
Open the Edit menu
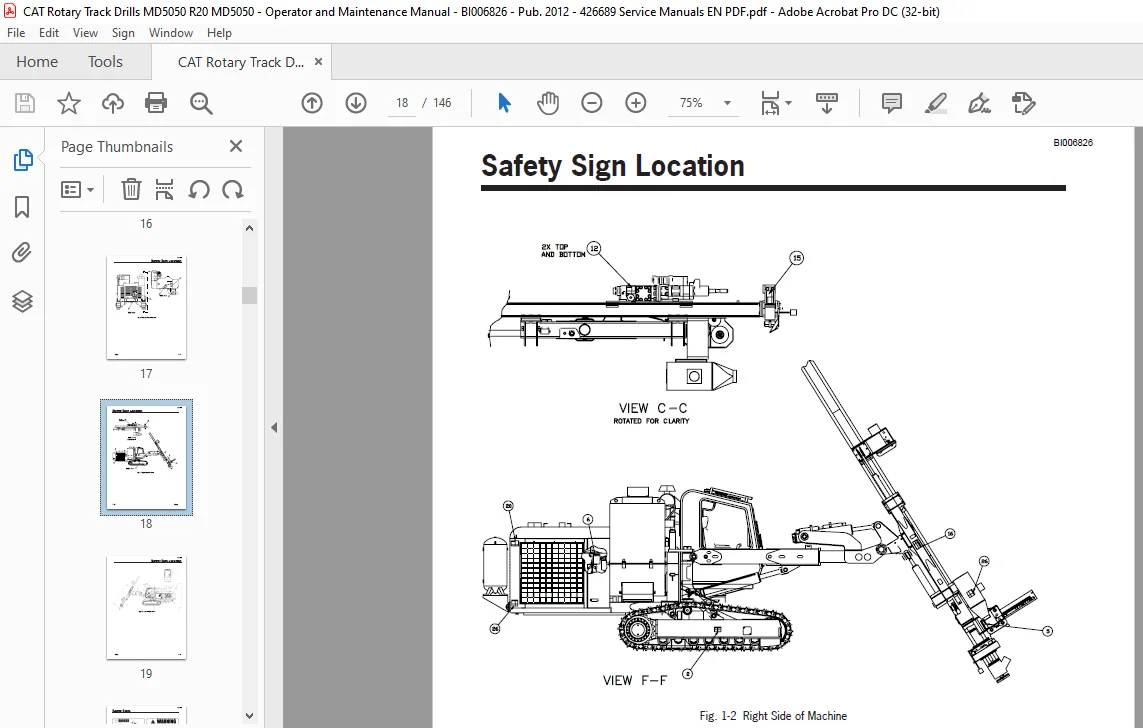click(49, 33)
